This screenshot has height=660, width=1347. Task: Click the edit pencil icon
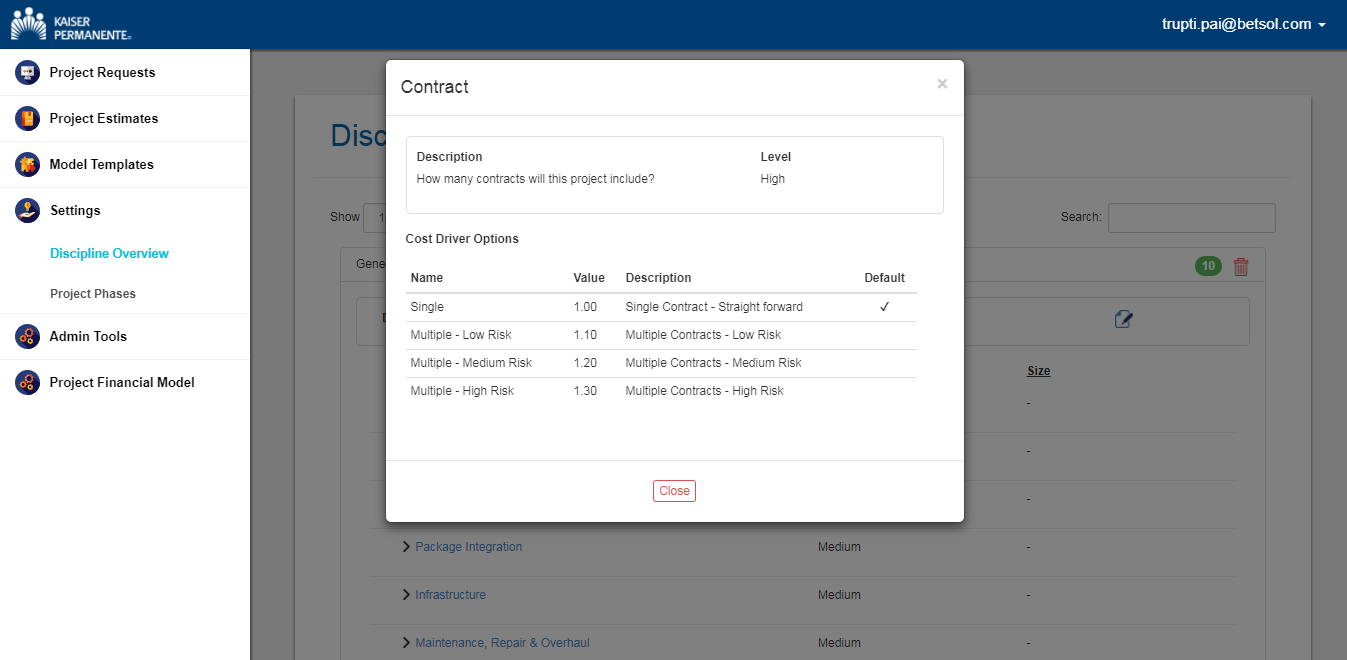tap(1123, 319)
